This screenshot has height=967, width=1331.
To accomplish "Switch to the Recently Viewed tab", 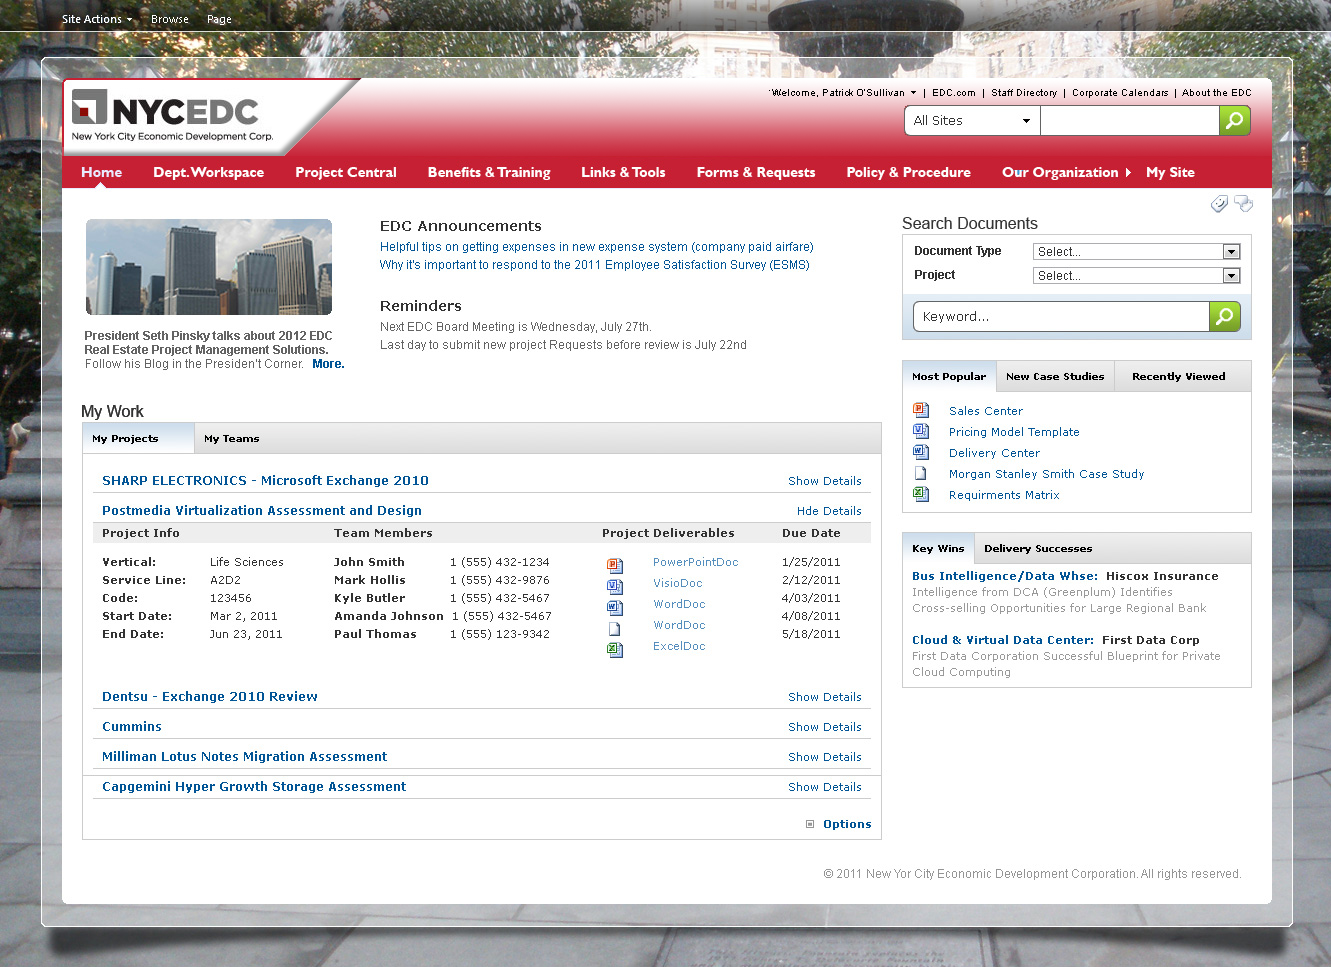I will [1178, 376].
